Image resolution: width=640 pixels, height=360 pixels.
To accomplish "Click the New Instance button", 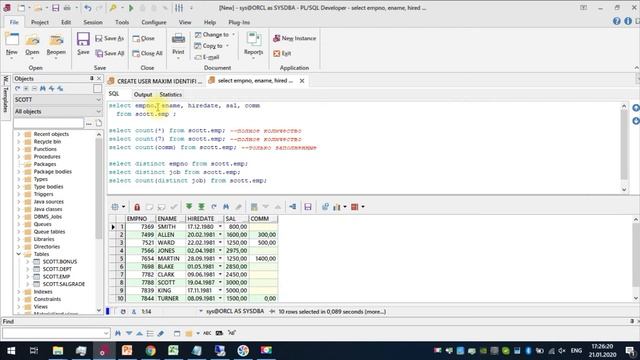I will (294, 38).
